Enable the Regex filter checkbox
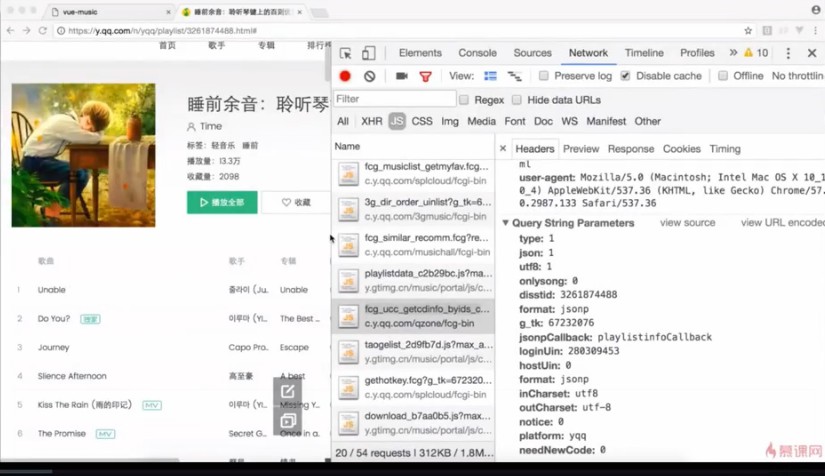Image resolution: width=825 pixels, height=476 pixels. pyautogui.click(x=464, y=100)
